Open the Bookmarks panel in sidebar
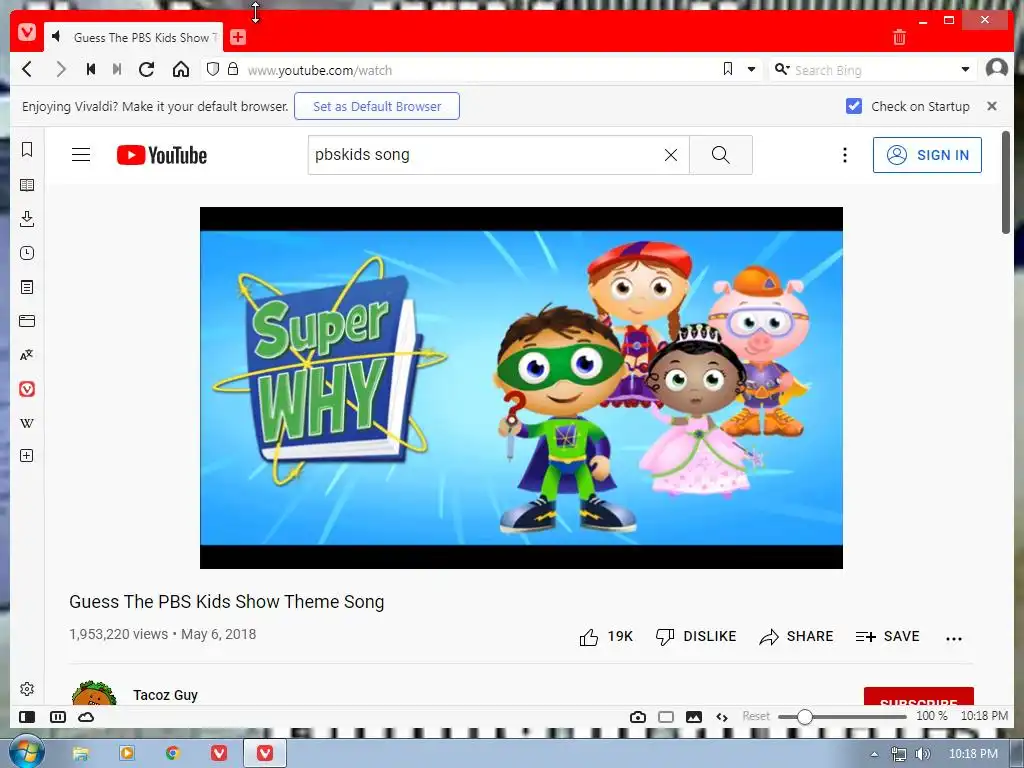This screenshot has width=1024, height=768. coord(27,150)
